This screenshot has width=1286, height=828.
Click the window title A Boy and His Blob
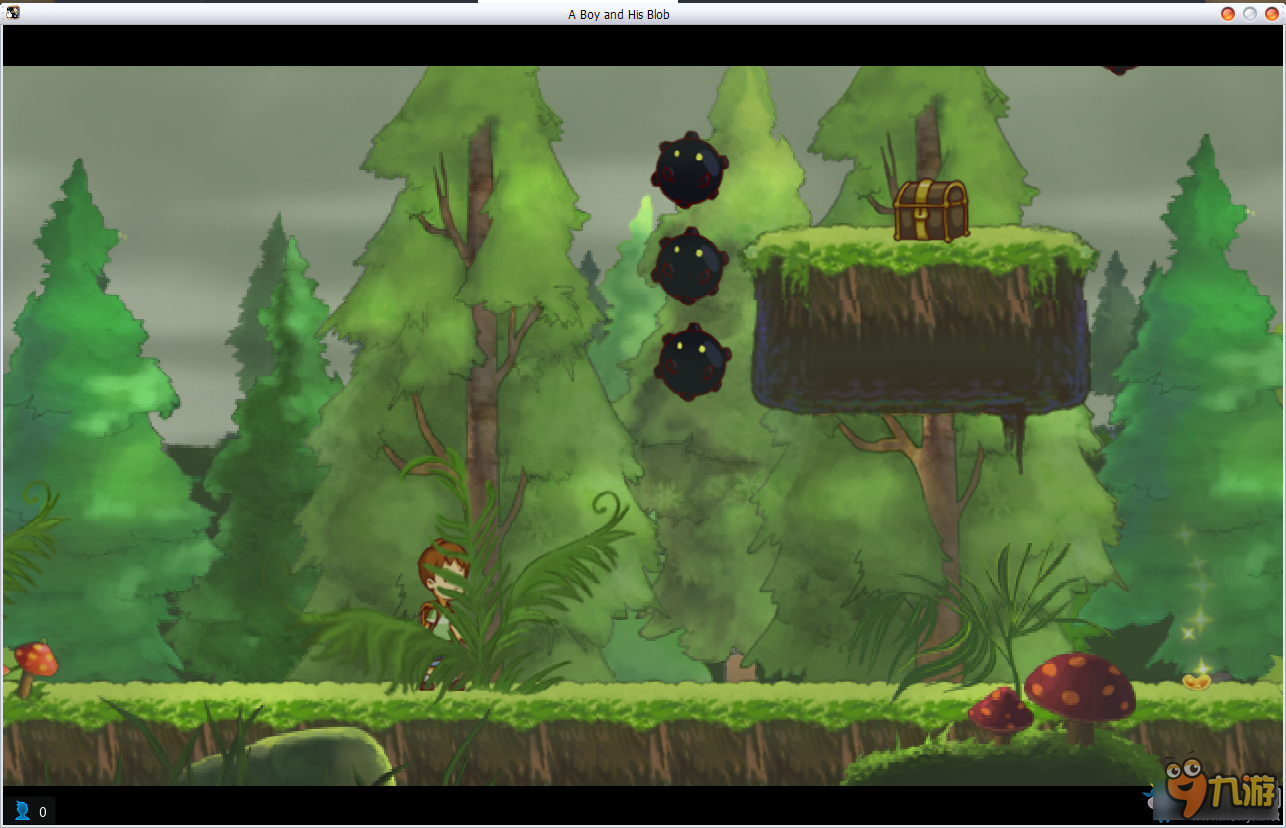coord(619,14)
